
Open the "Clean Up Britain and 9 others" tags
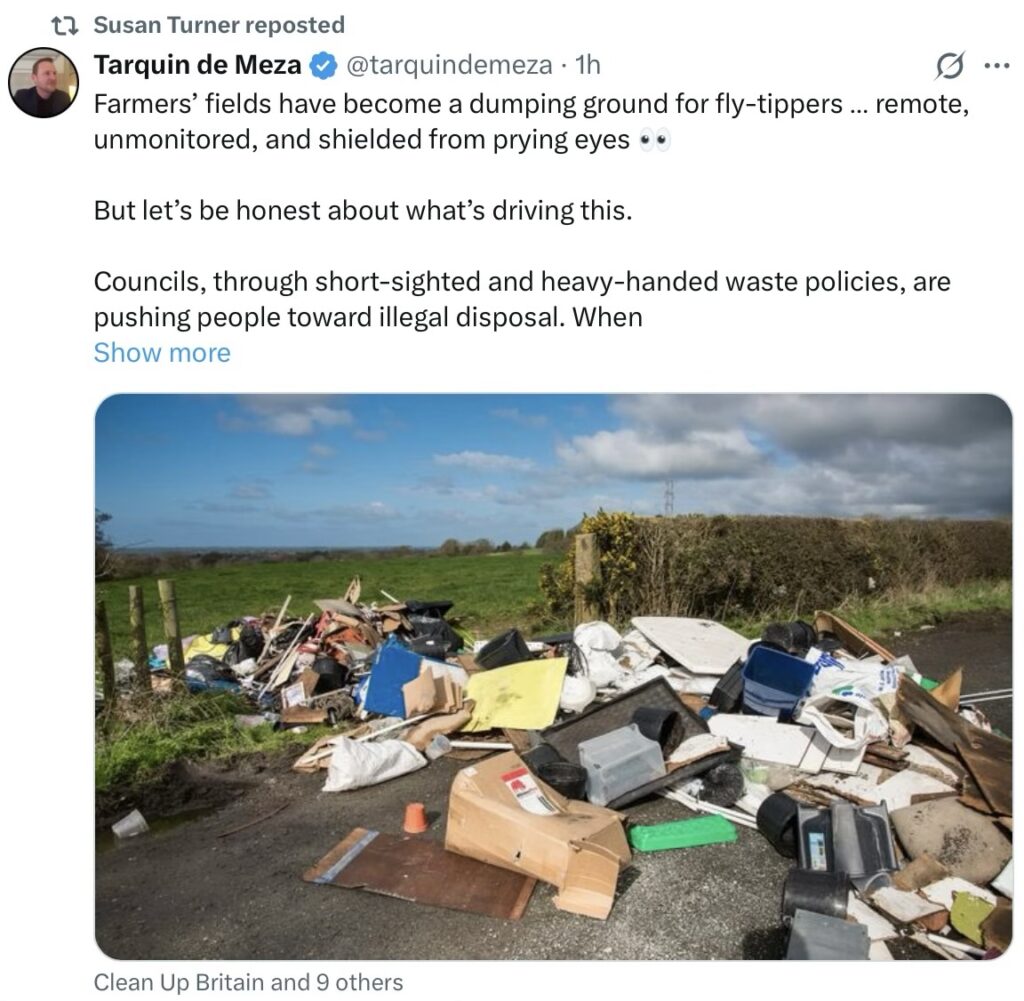248,983
